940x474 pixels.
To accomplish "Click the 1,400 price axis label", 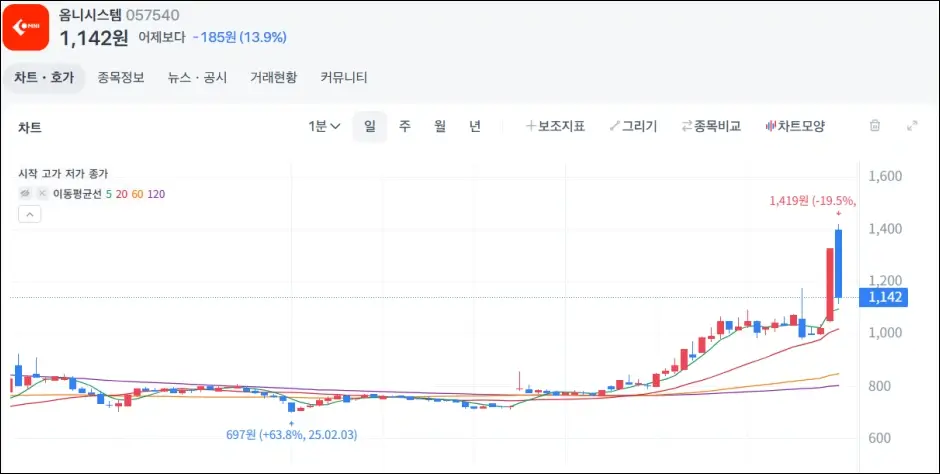I will click(x=885, y=228).
